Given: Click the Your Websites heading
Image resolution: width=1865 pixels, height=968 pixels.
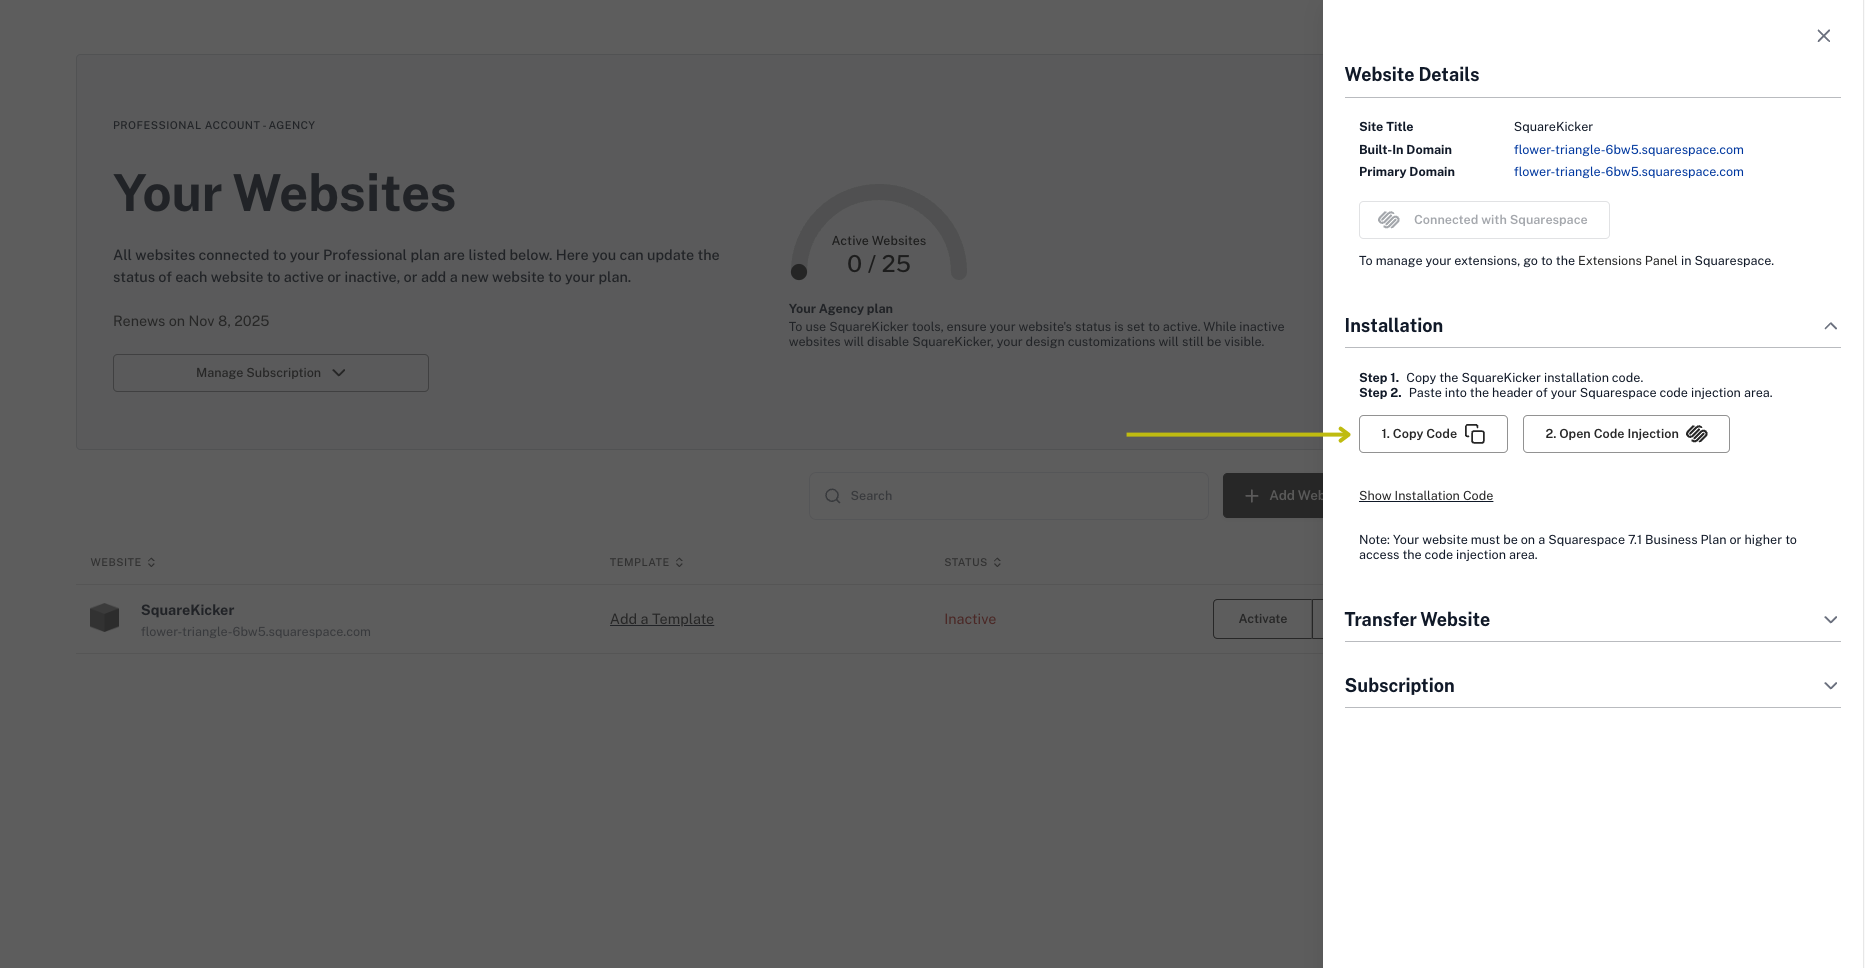Looking at the screenshot, I should [284, 193].
